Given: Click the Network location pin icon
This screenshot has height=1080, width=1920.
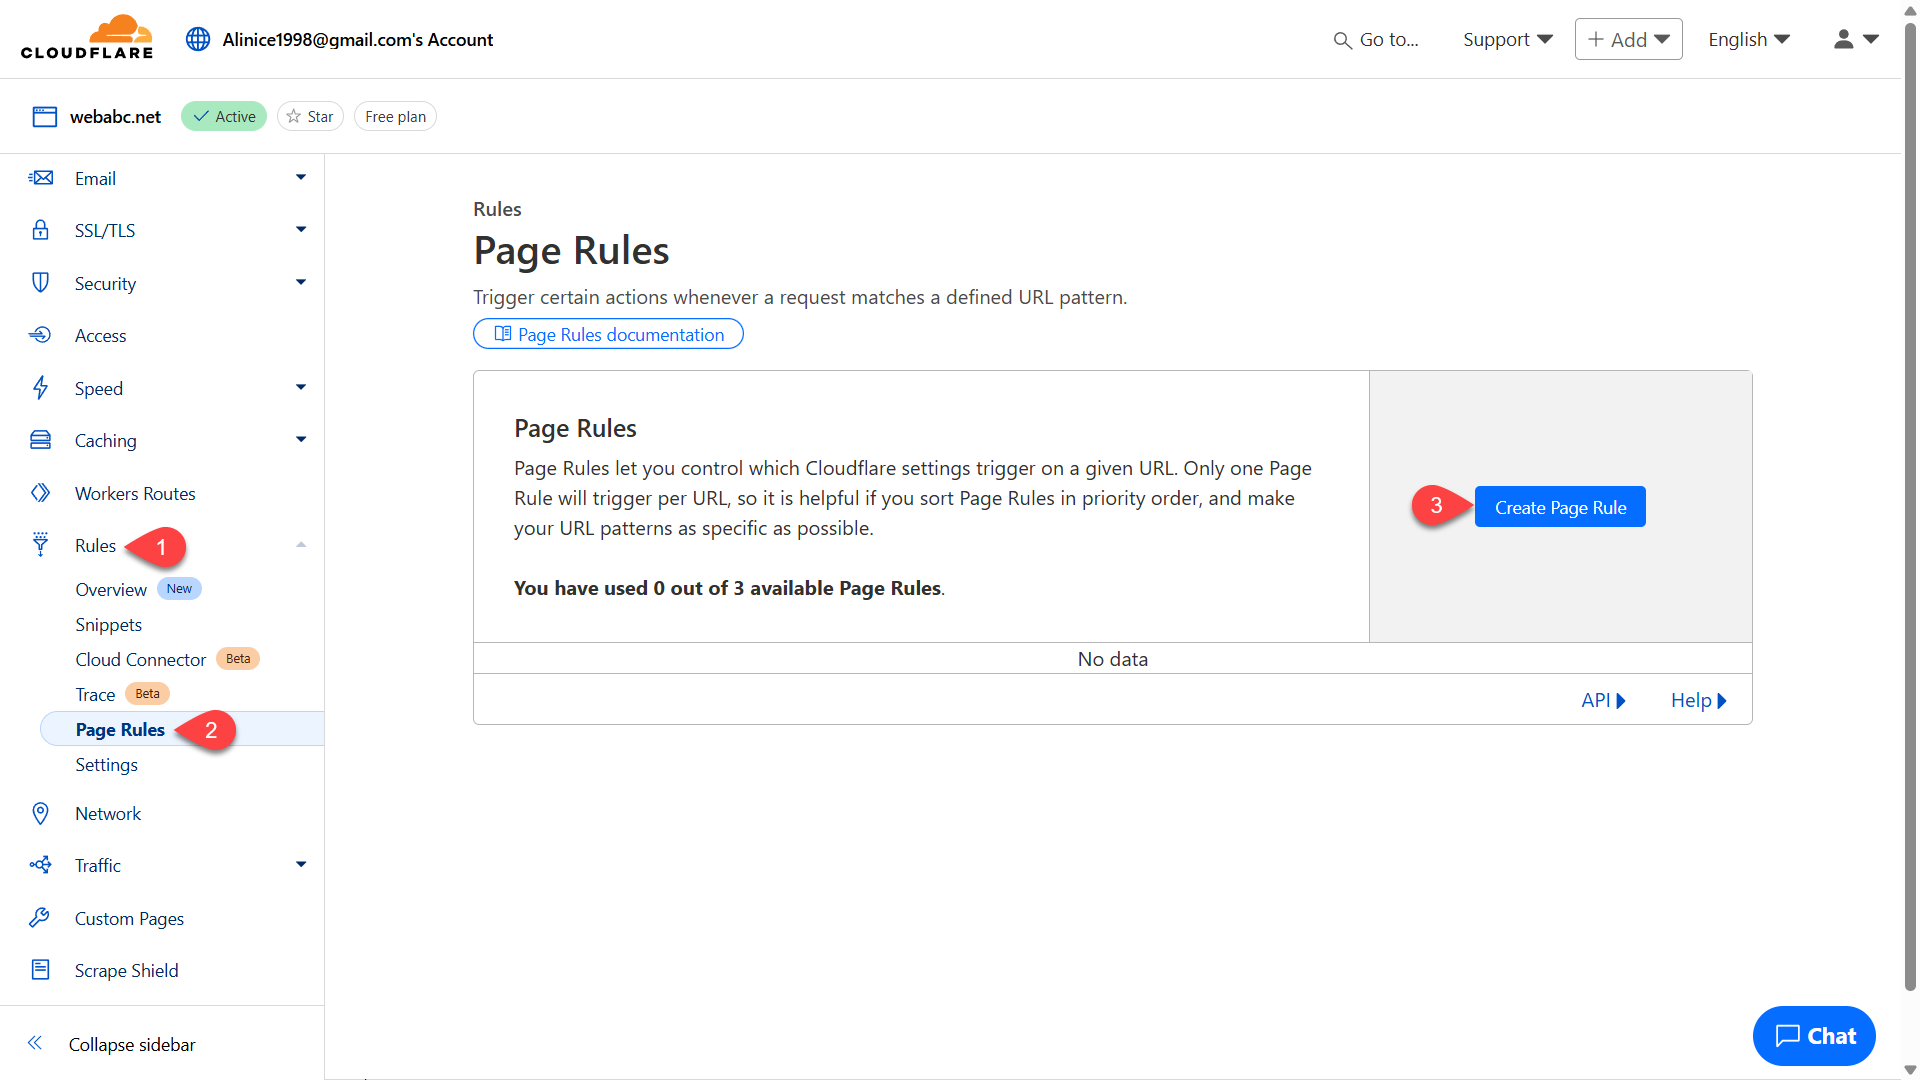Looking at the screenshot, I should (41, 813).
